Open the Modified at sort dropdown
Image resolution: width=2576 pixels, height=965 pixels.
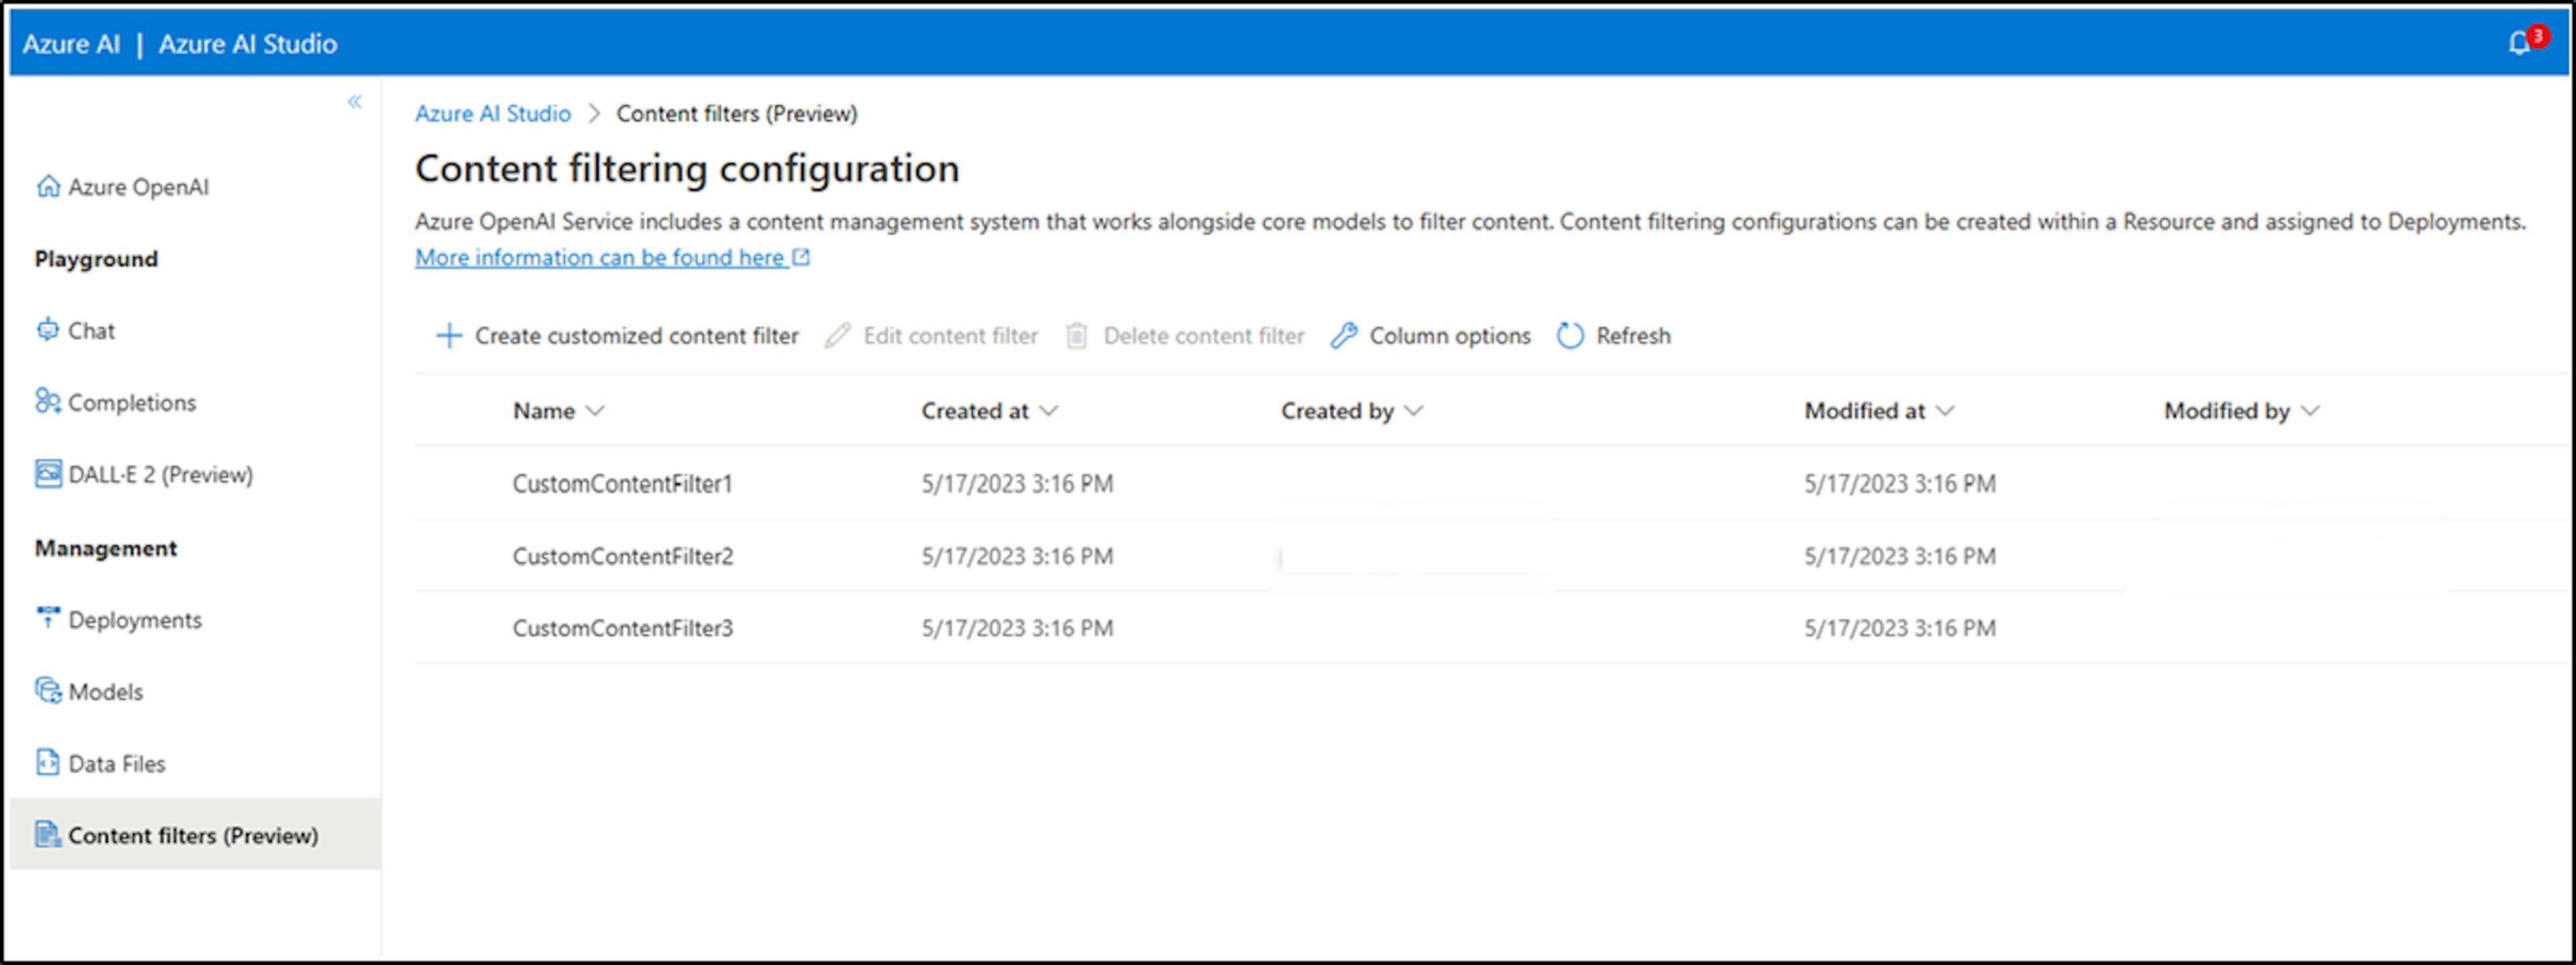[1945, 410]
